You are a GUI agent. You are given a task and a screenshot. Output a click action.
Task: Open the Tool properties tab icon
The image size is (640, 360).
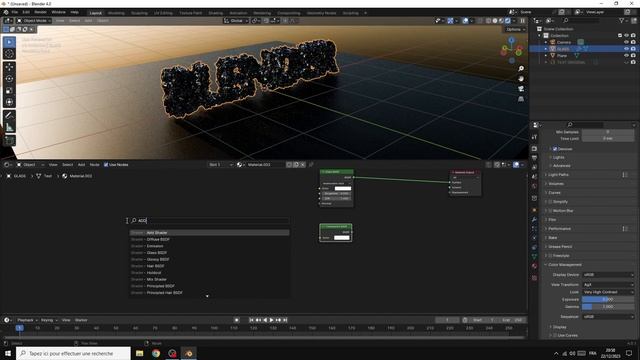pyautogui.click(x=534, y=137)
